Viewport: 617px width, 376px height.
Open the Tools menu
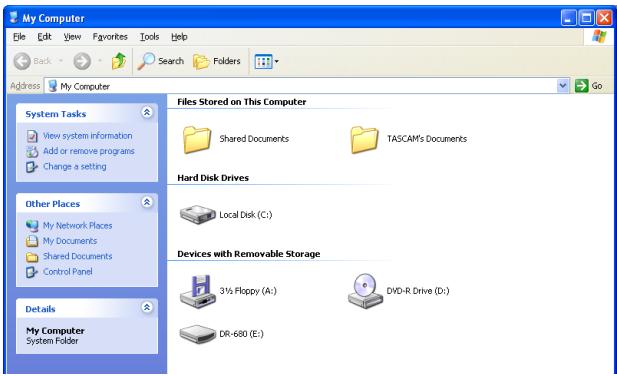tap(150, 37)
